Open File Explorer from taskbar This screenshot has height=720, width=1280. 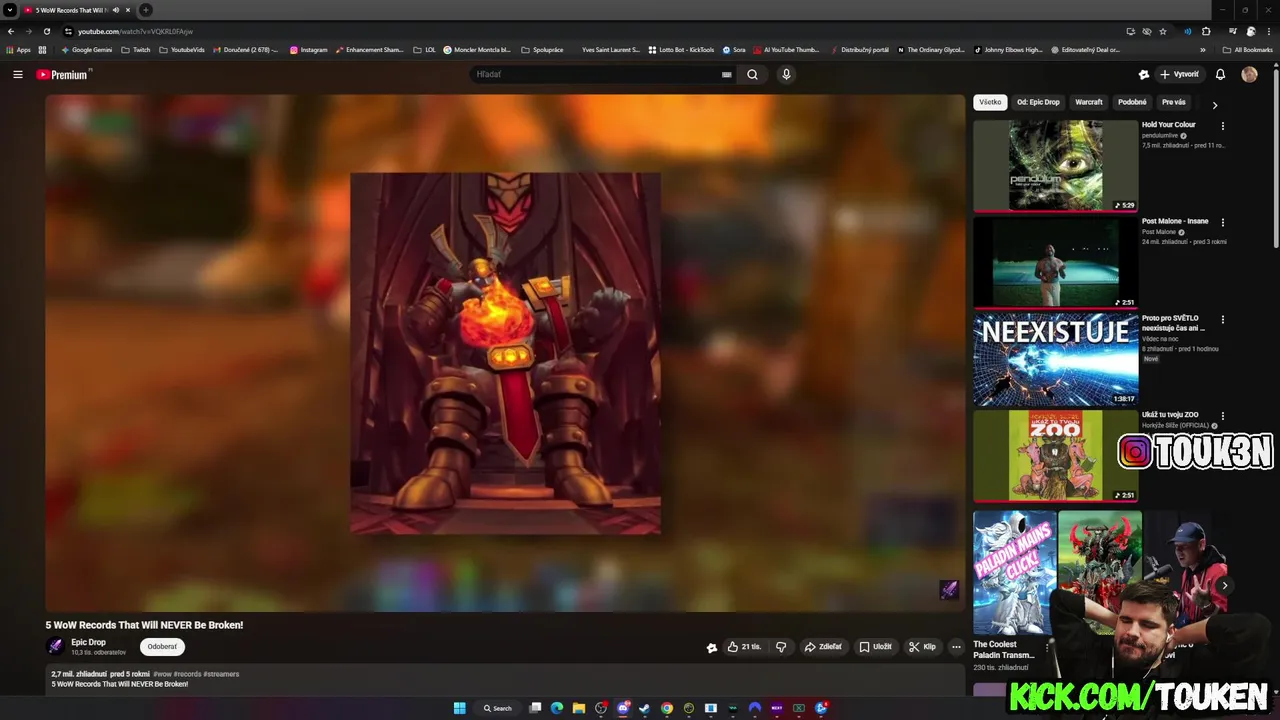pyautogui.click(x=579, y=708)
